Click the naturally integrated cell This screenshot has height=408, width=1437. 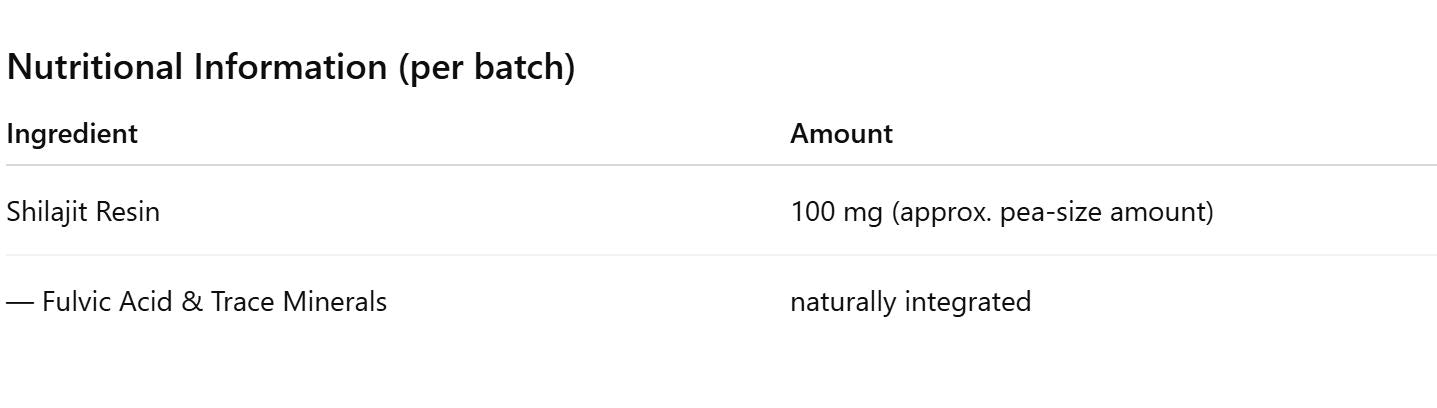pyautogui.click(x=910, y=301)
